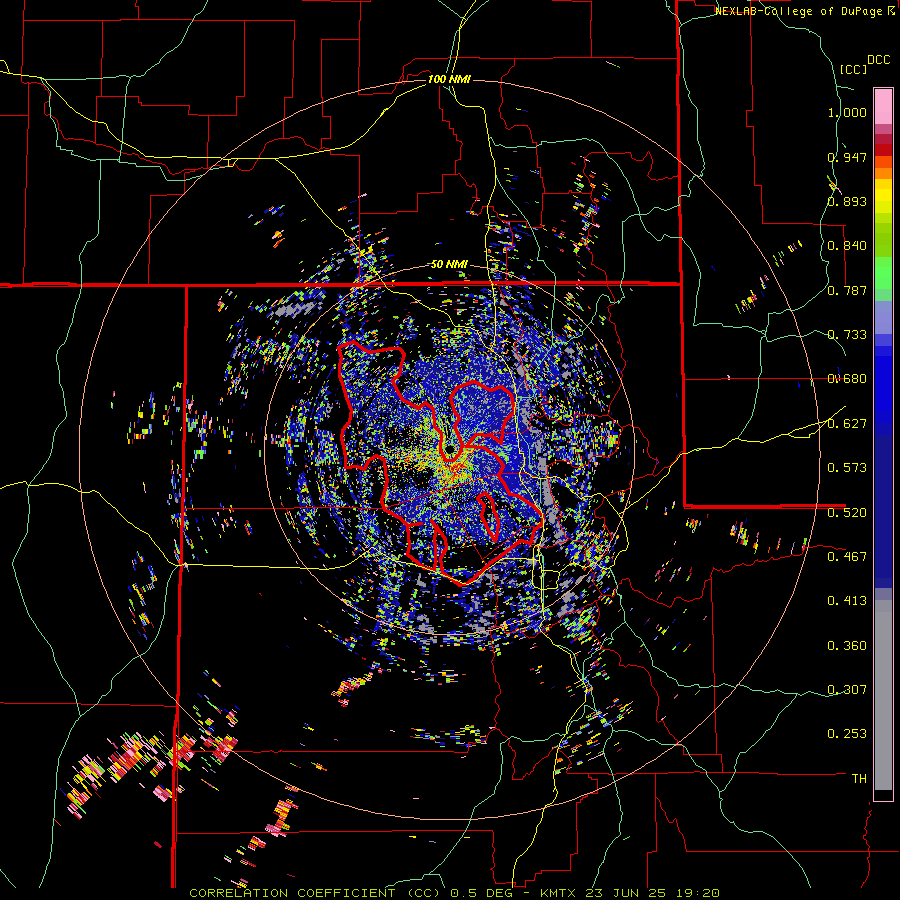Click the 1.000 color scale value
This screenshot has width=900, height=900.
coord(847,112)
